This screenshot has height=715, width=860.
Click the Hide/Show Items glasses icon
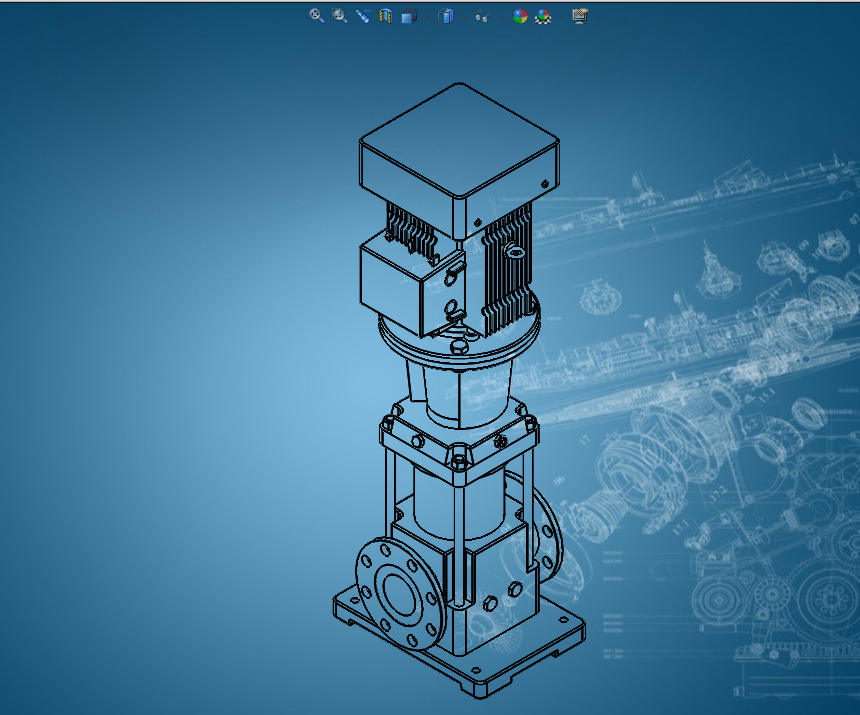[x=482, y=16]
